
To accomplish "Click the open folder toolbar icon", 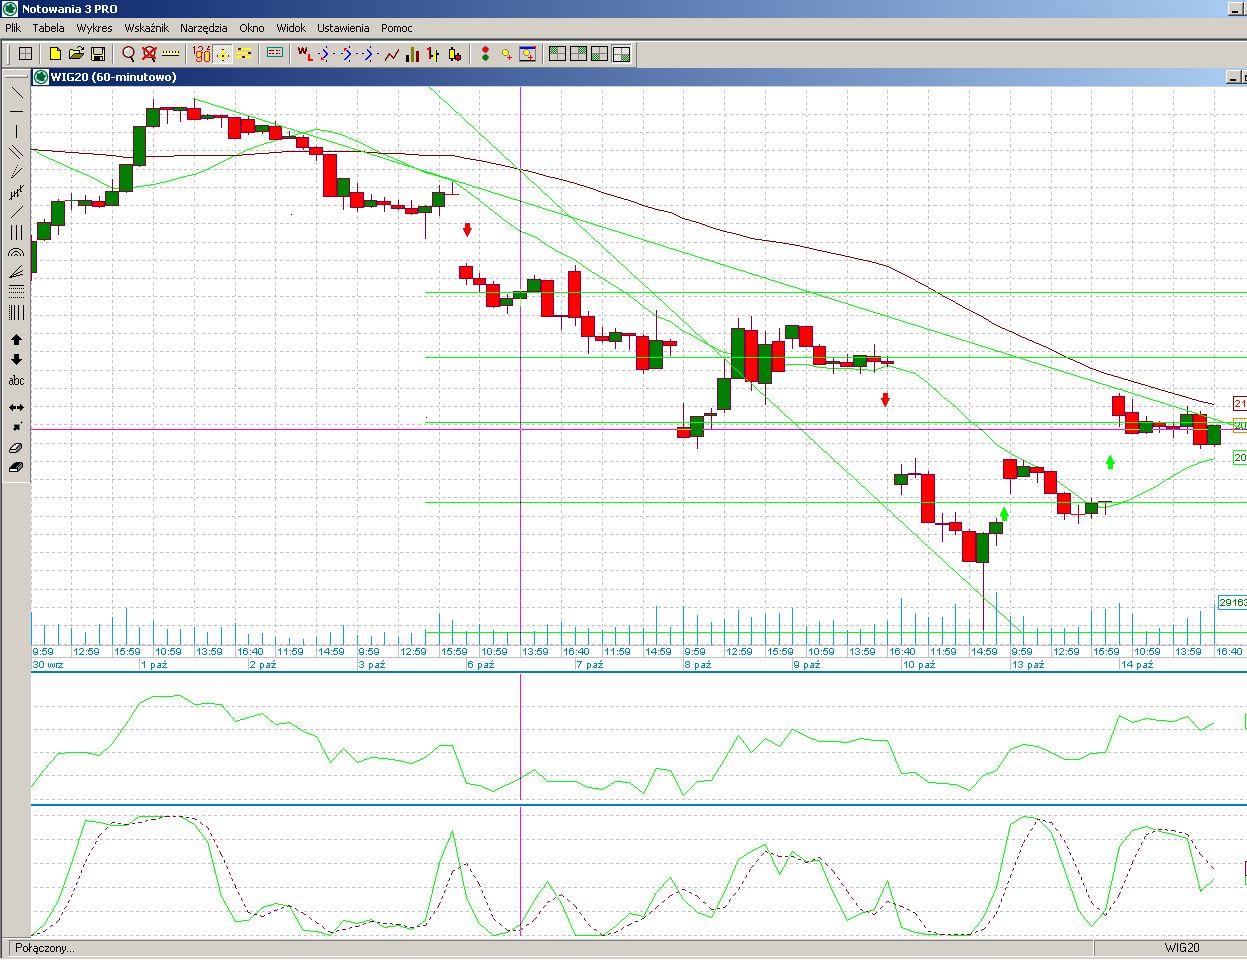I will click(x=76, y=54).
